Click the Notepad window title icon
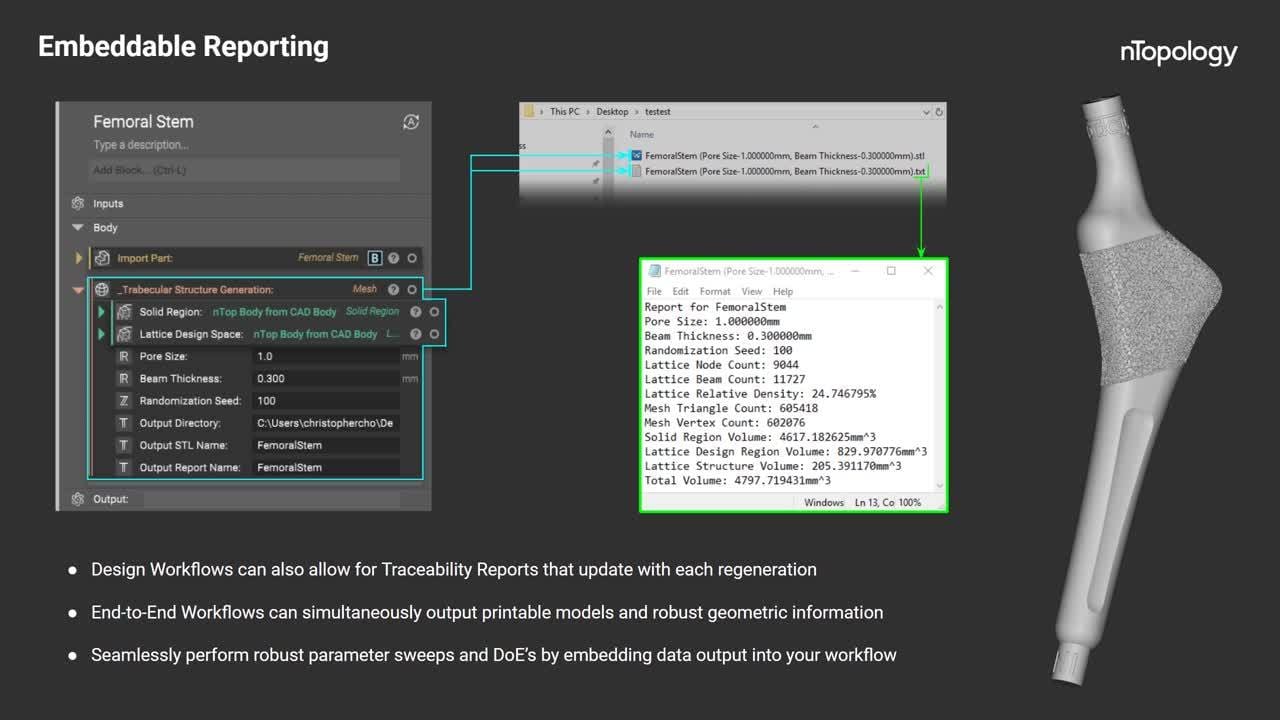The width and height of the screenshot is (1280, 720). click(x=655, y=271)
